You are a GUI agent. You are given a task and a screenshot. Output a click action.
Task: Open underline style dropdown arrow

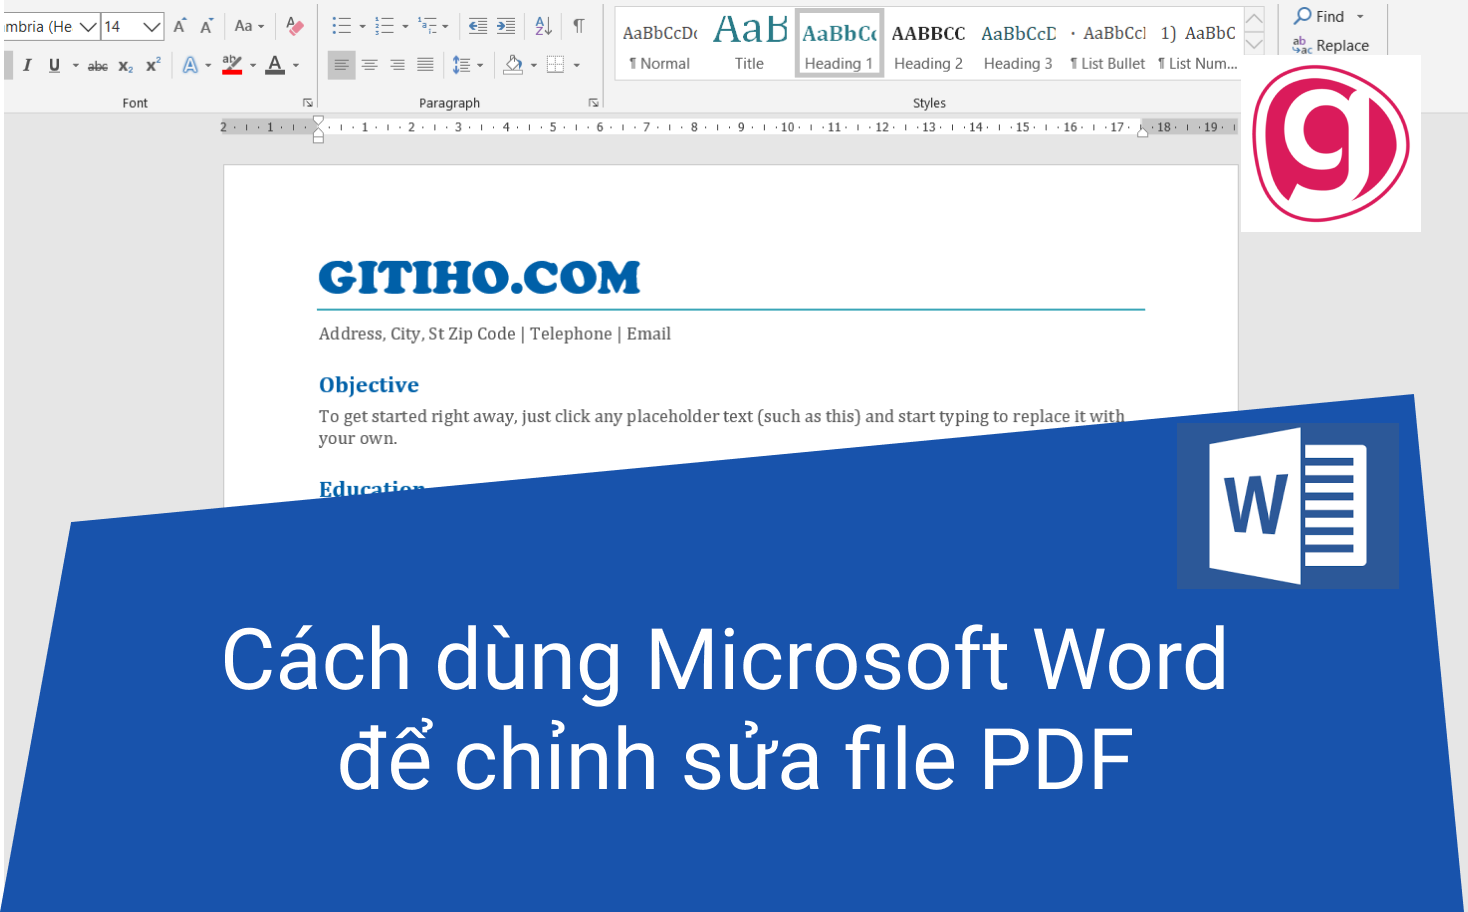pos(76,66)
